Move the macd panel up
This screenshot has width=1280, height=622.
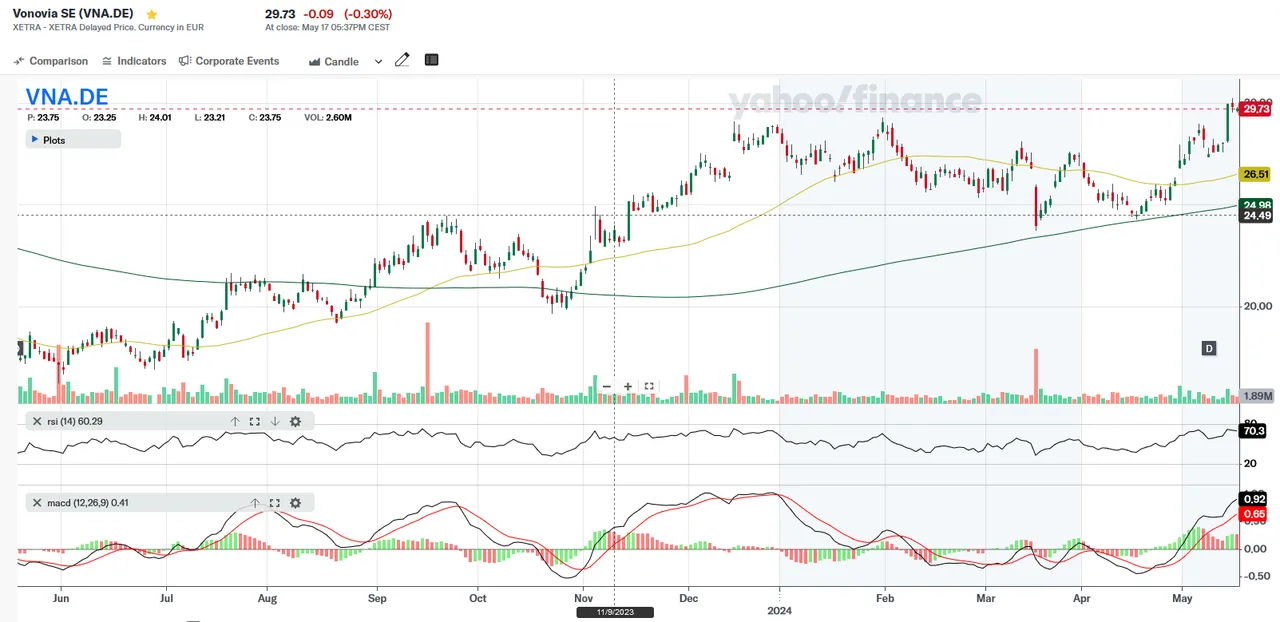pos(255,503)
